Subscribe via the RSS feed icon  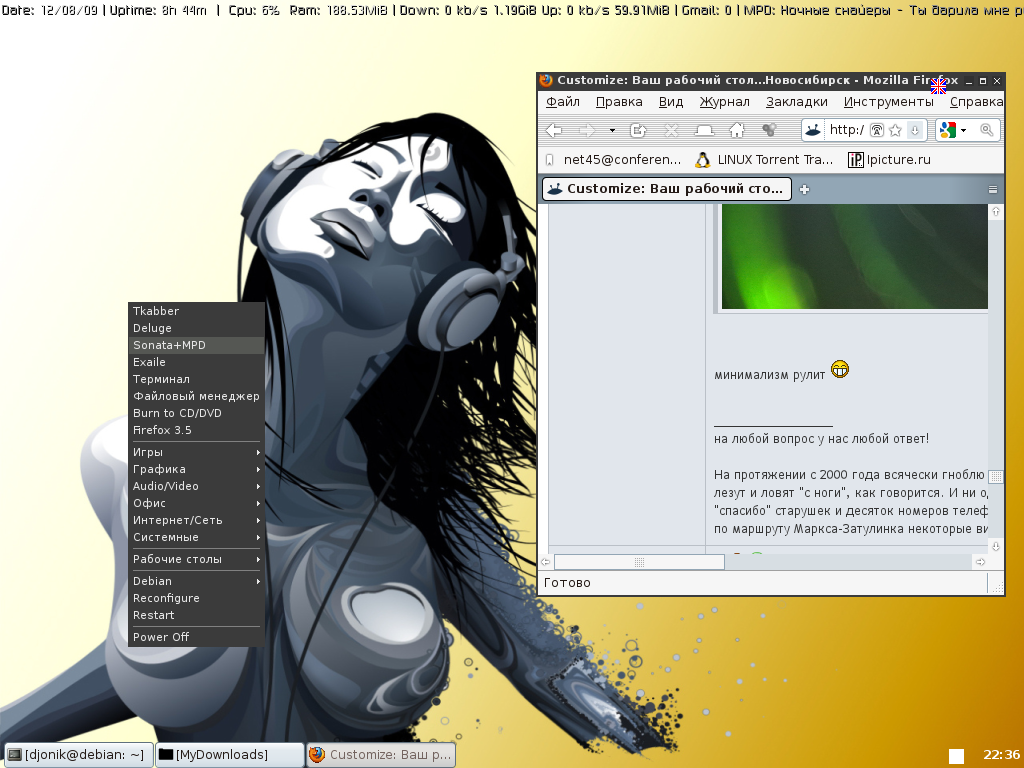[877, 131]
